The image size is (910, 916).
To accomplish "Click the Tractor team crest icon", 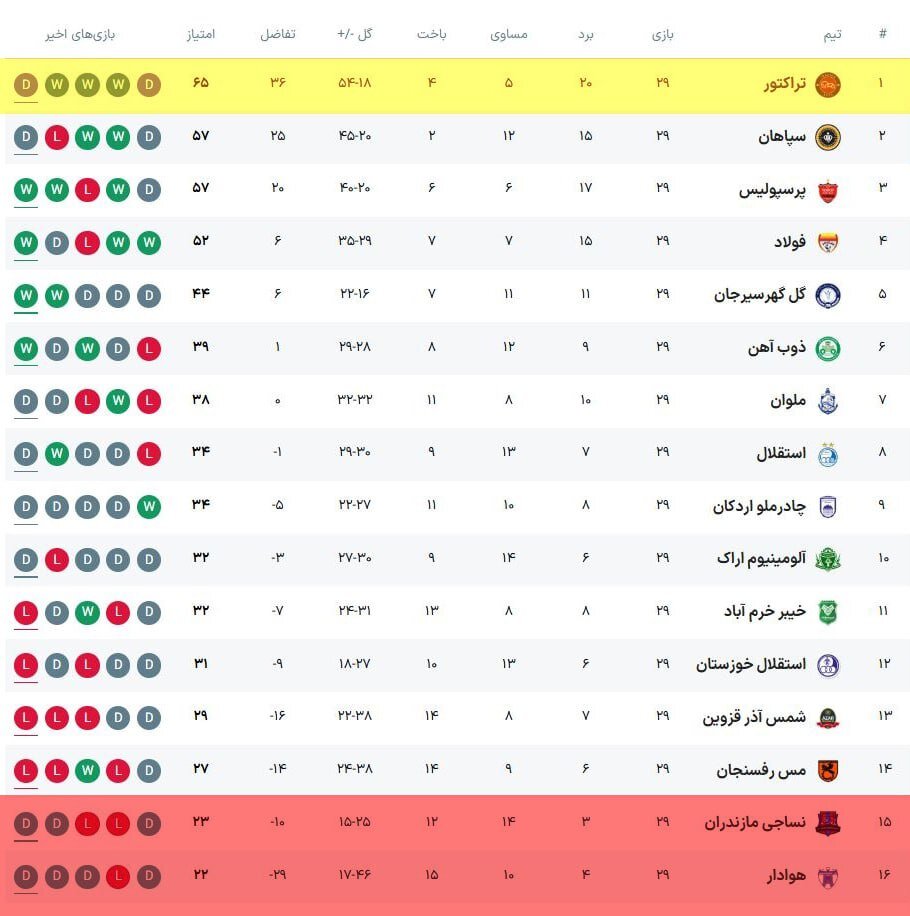I will click(x=830, y=85).
